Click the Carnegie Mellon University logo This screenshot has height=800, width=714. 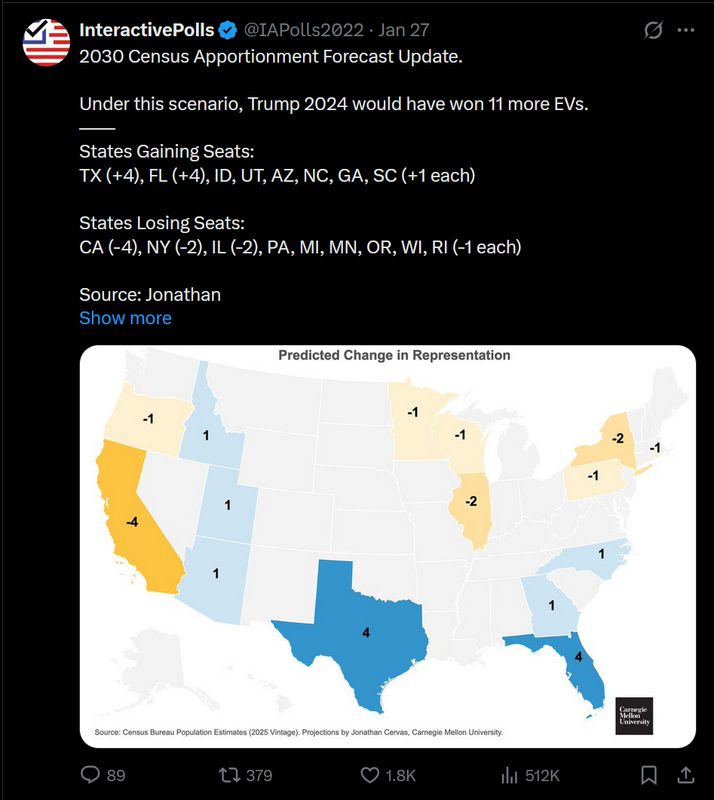(634, 717)
